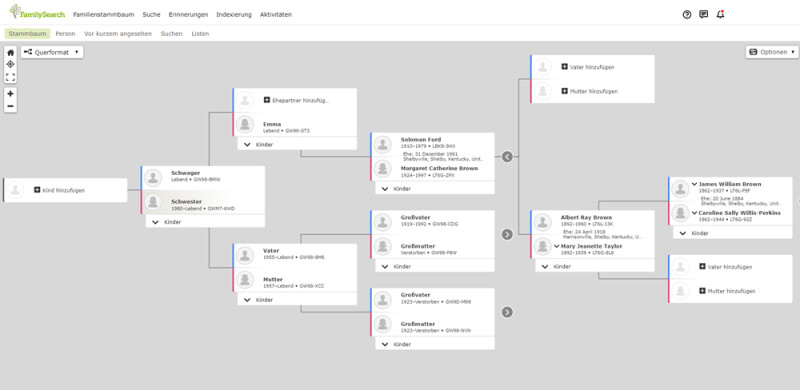Open the Erinnerungen menu
The height and width of the screenshot is (390, 800).
tap(188, 15)
